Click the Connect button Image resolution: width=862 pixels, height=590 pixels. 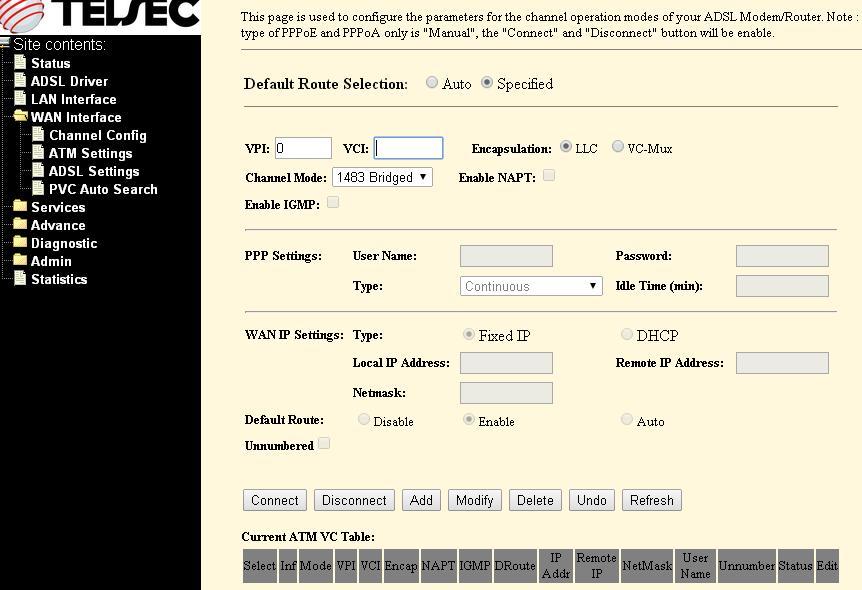click(275, 500)
